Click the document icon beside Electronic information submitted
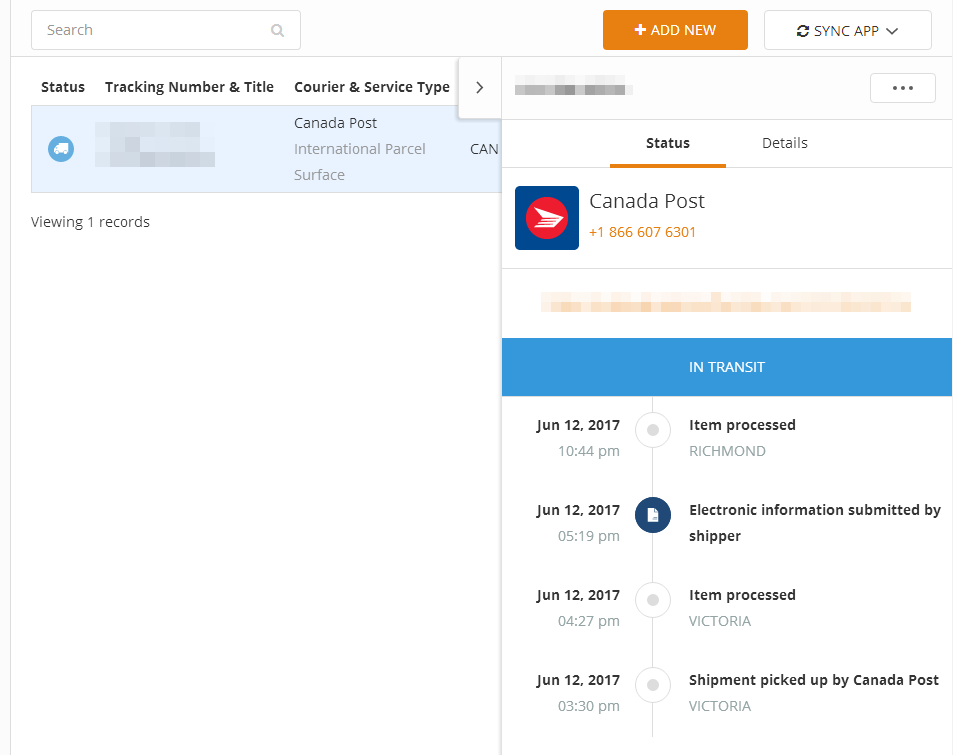This screenshot has width=953, height=755. pos(653,515)
